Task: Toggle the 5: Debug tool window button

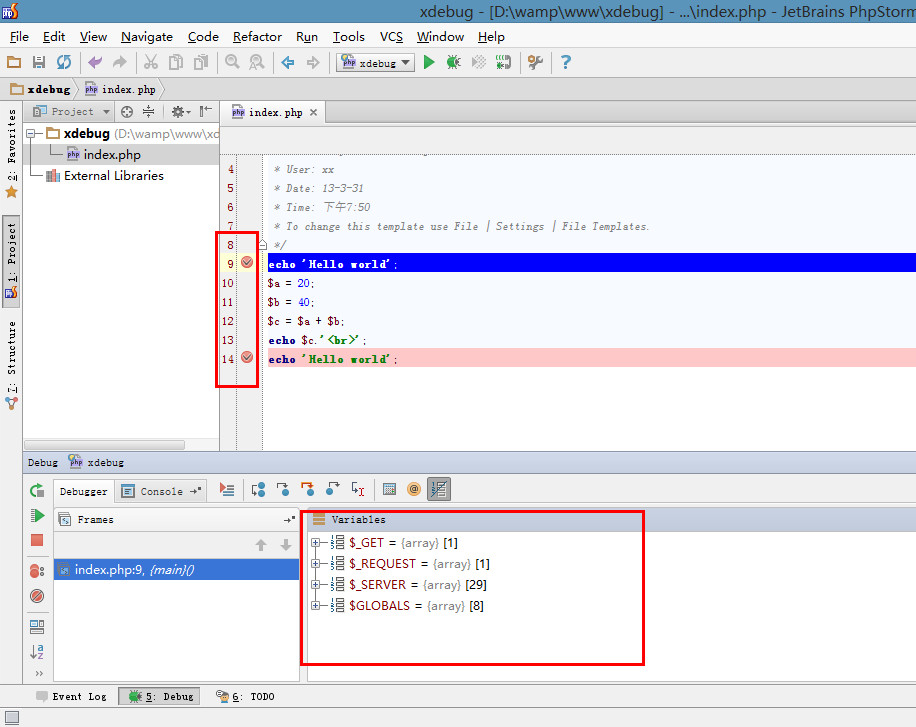Action: click(159, 696)
